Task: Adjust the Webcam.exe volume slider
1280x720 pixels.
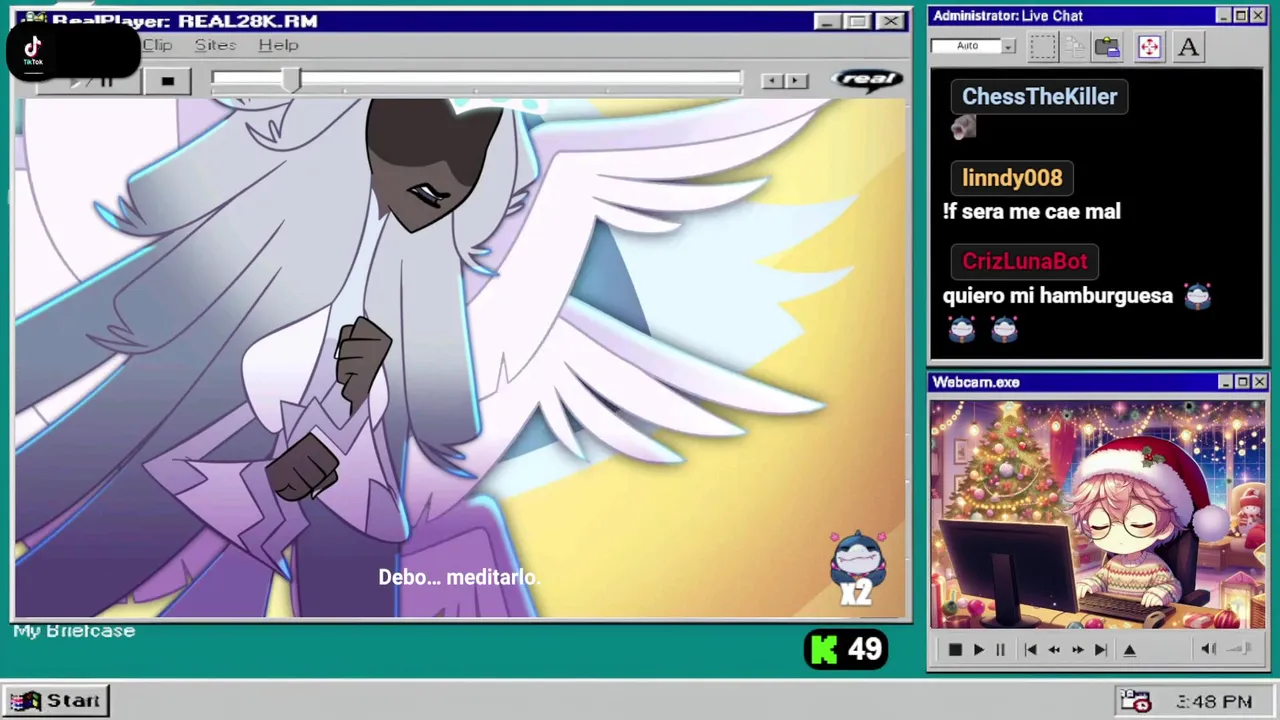Action: pos(1239,650)
